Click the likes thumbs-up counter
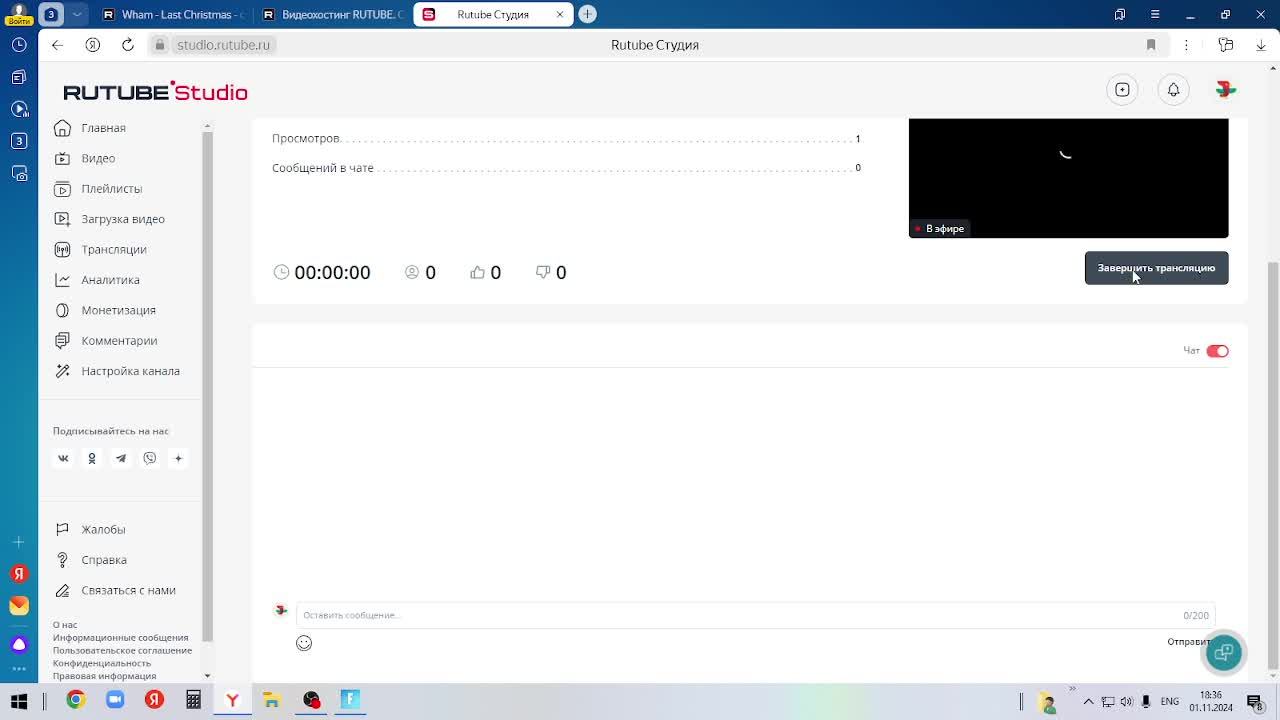 (x=485, y=272)
